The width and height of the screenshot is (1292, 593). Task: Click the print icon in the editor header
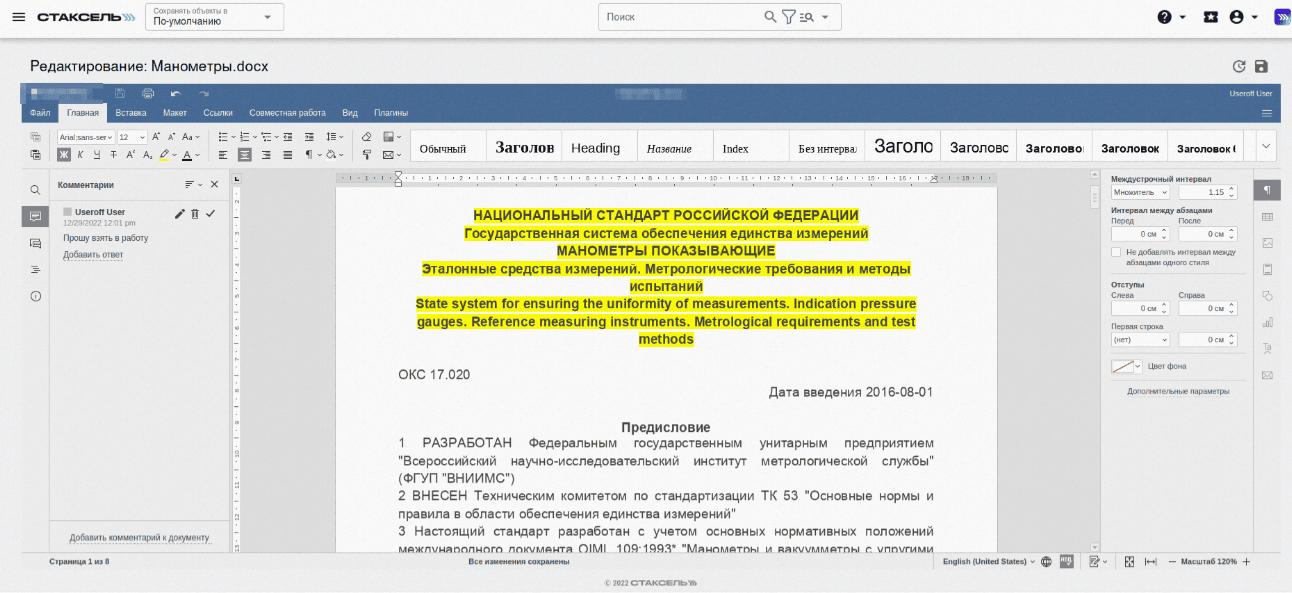(148, 93)
